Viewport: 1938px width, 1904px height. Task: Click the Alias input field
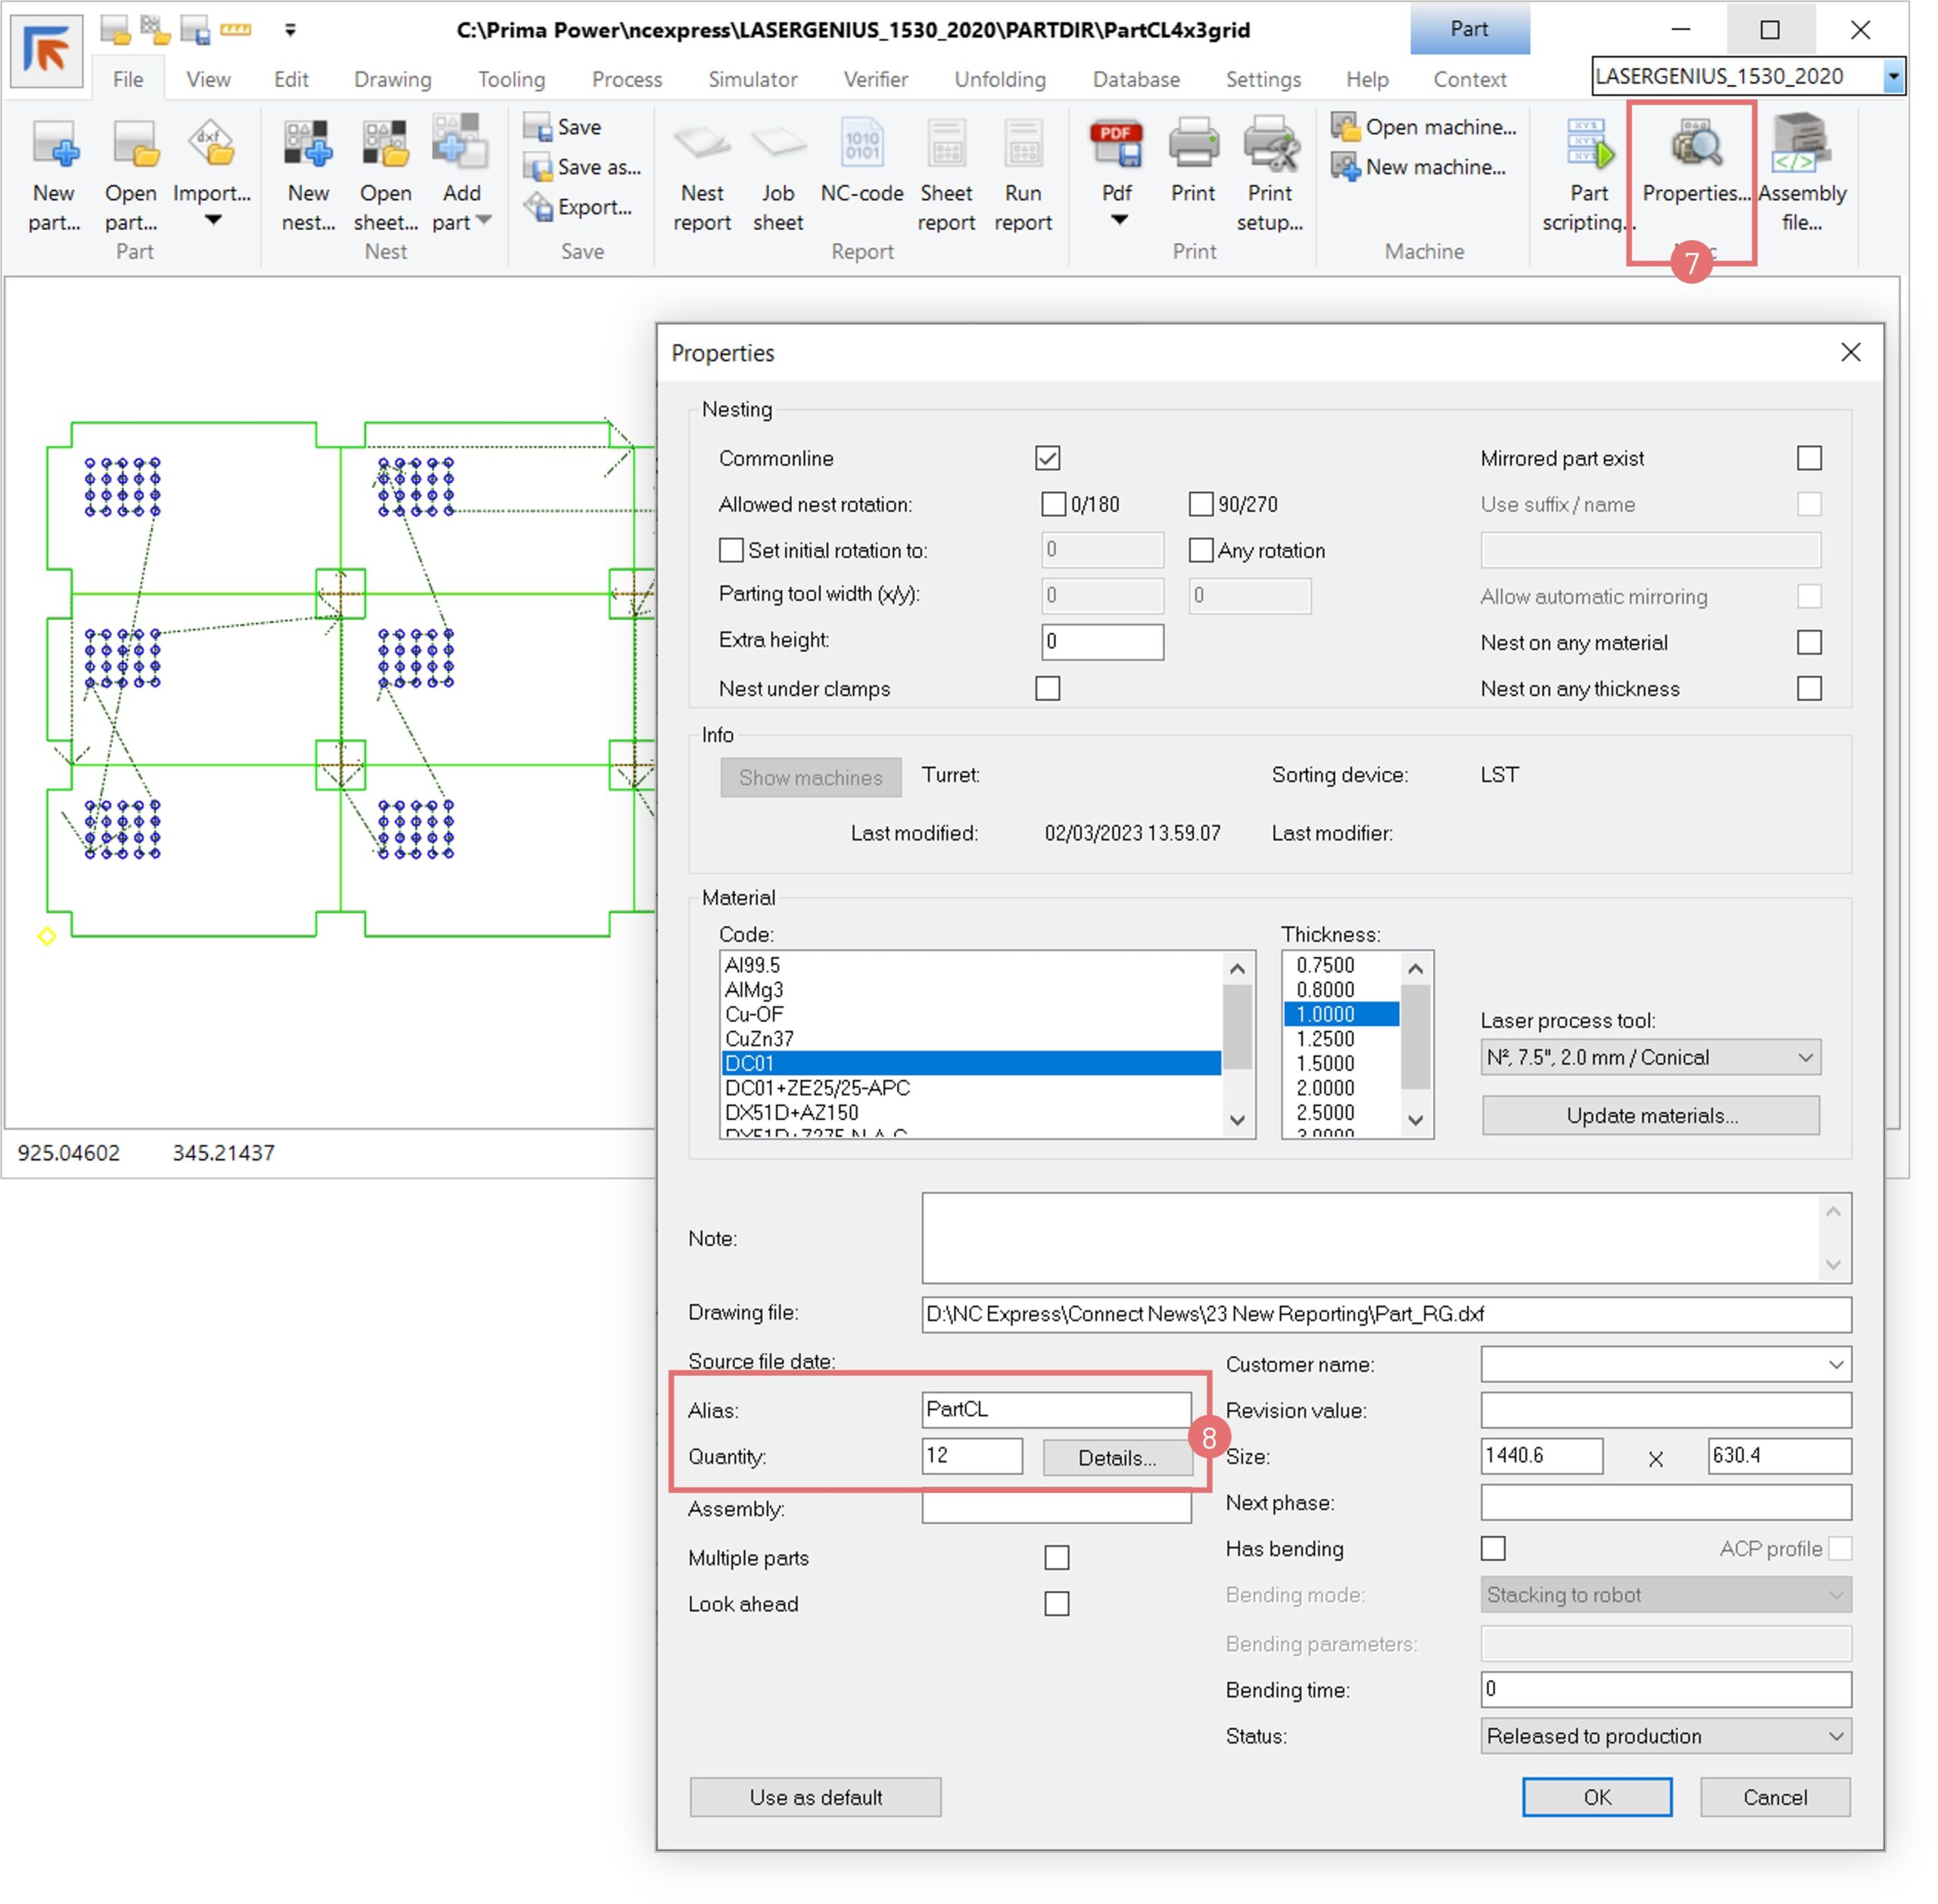tap(1055, 1409)
